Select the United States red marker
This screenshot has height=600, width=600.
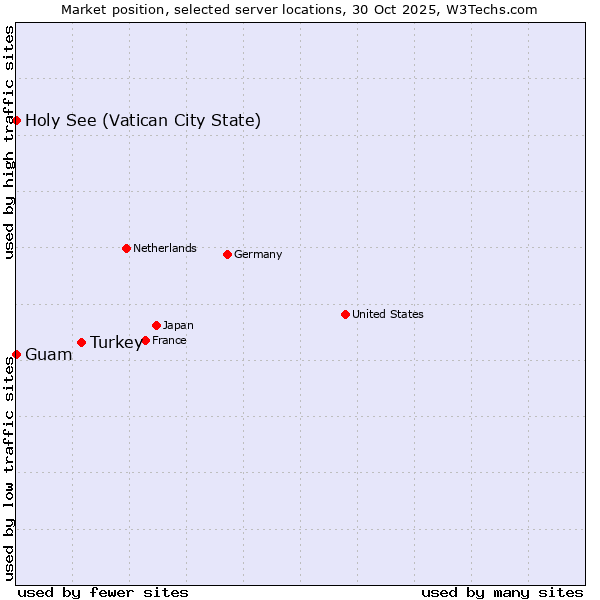345,314
